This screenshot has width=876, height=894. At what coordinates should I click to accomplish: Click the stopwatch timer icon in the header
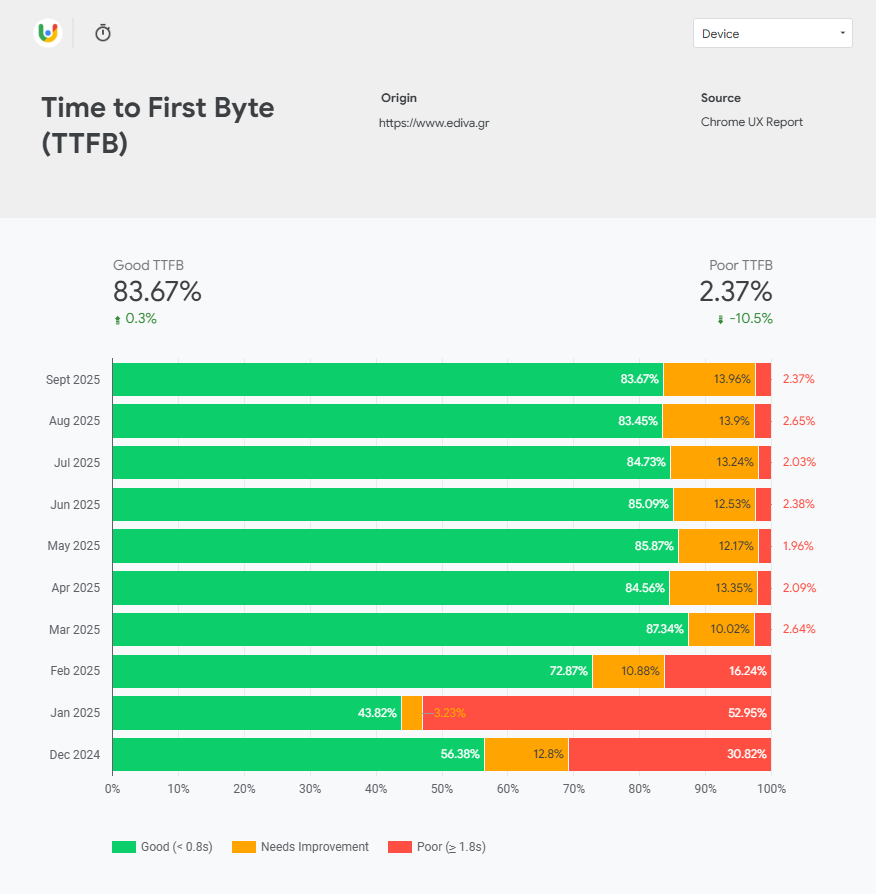click(102, 32)
